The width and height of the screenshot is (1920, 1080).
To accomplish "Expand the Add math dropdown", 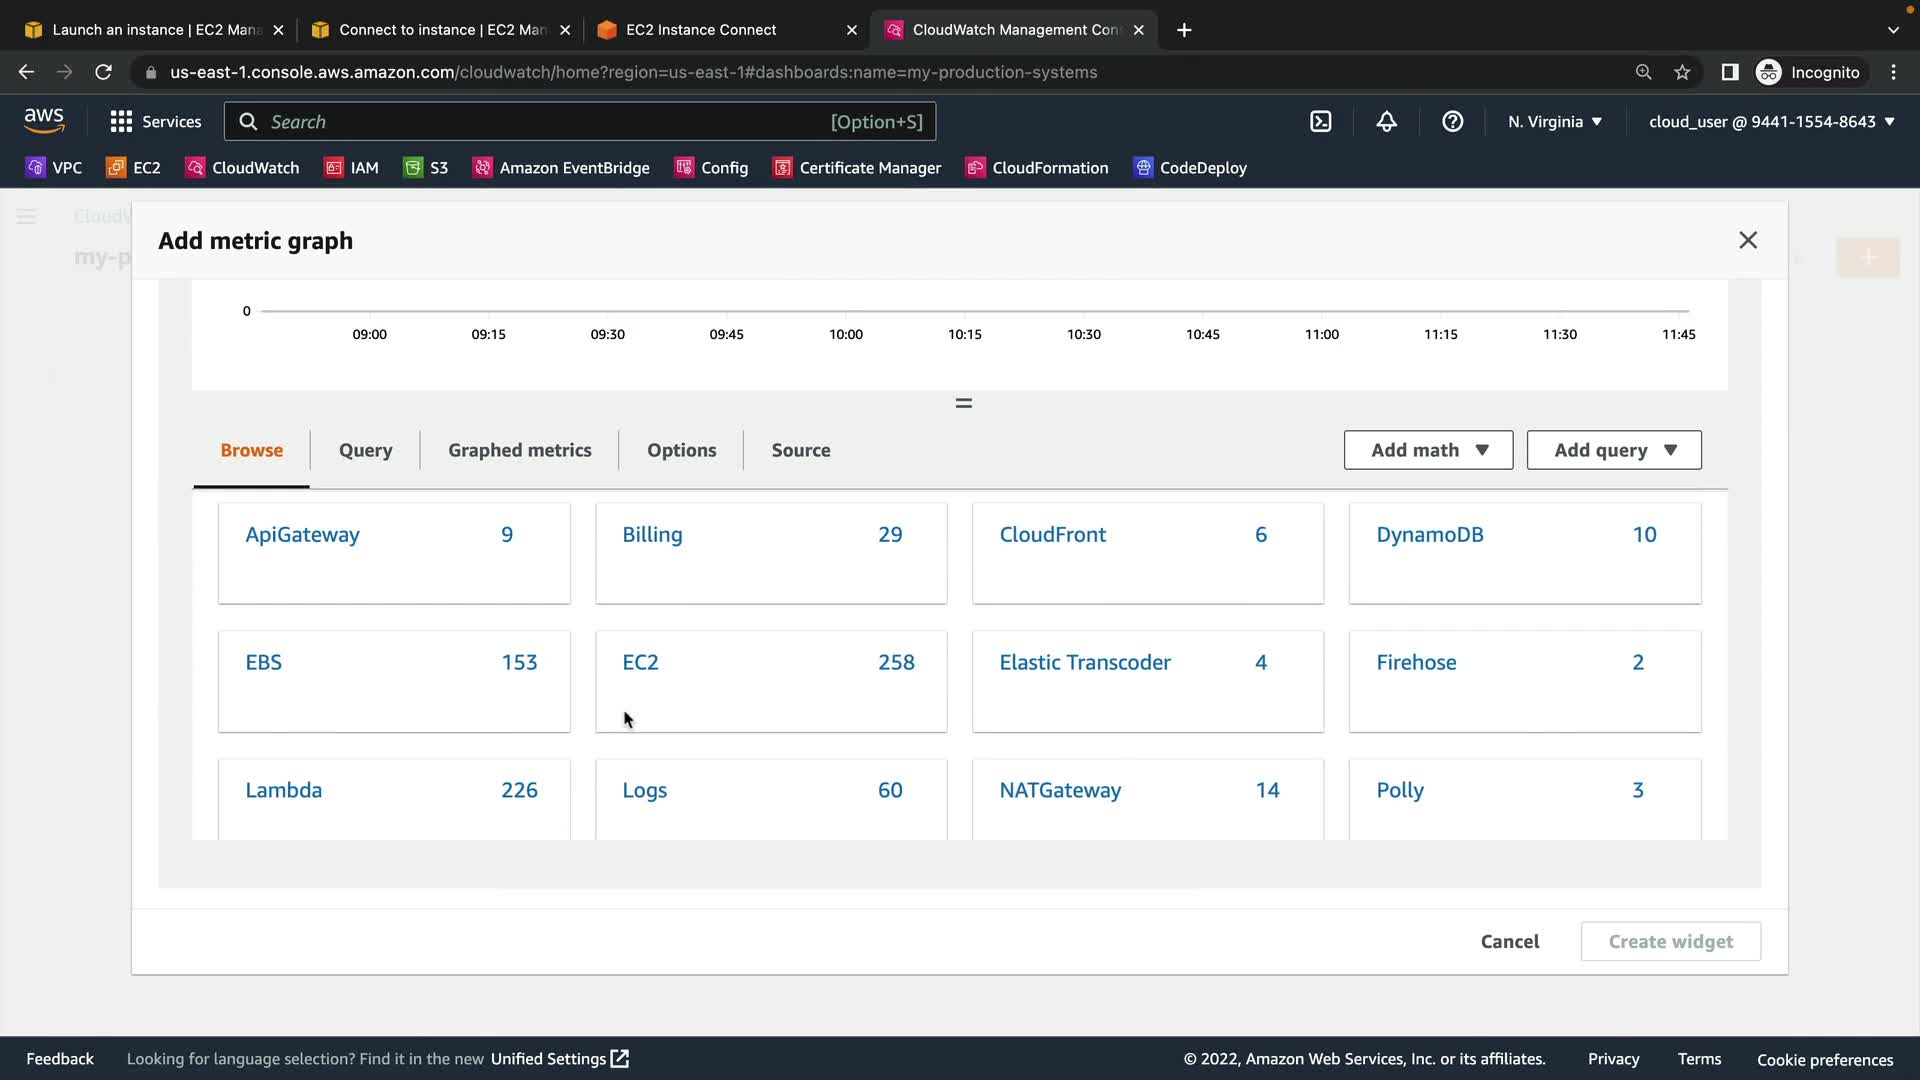I will (x=1428, y=450).
